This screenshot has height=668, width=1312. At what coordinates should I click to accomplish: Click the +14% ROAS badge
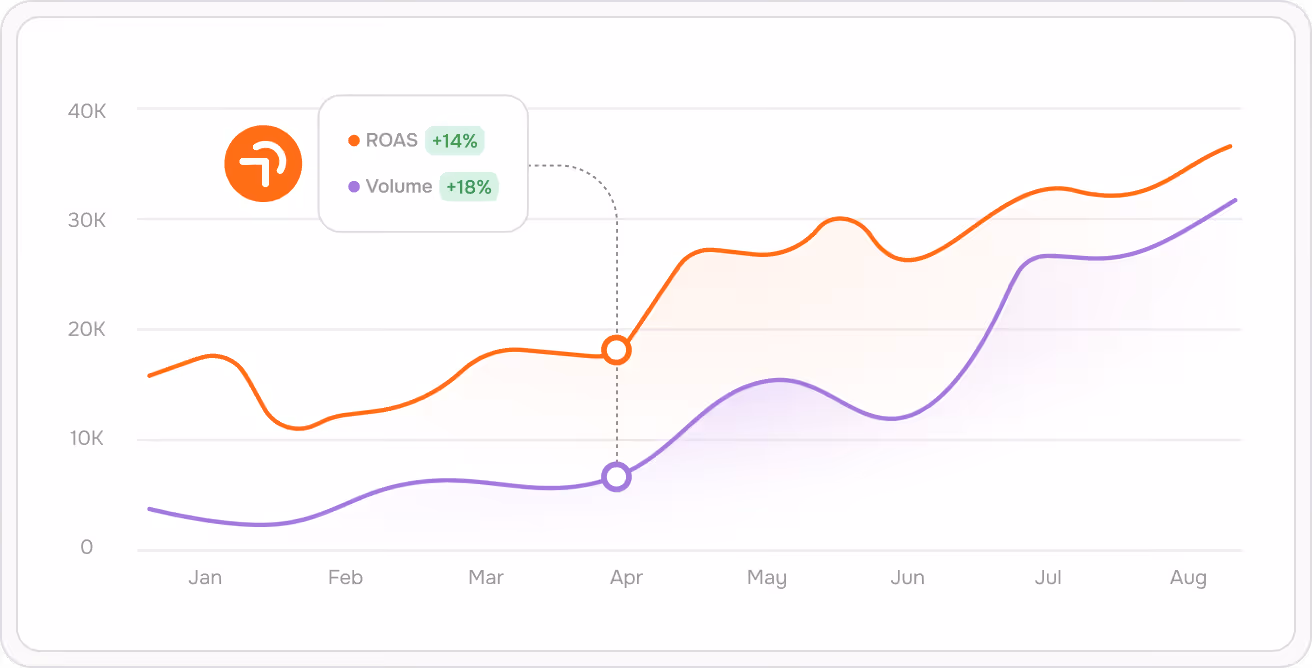coord(455,141)
